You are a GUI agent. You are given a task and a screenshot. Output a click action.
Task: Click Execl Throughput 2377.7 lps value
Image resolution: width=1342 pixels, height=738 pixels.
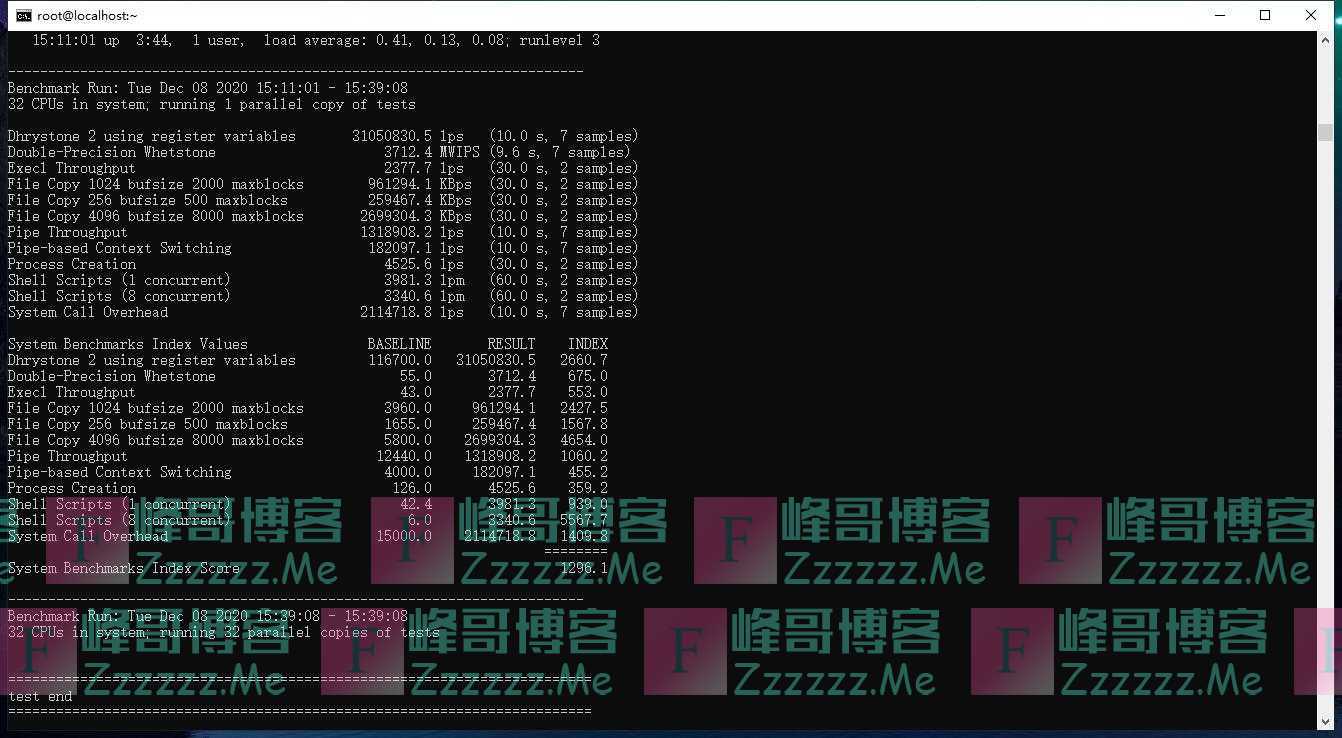[x=424, y=169]
